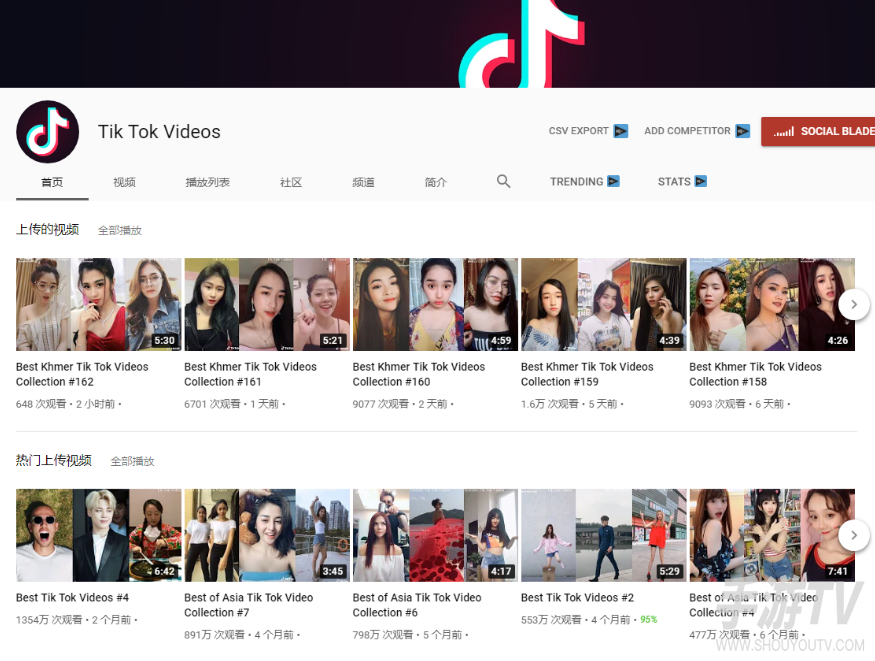The height and width of the screenshot is (661, 875).
Task: Click 全部播放 next to 上传的视频
Action: coord(120,230)
